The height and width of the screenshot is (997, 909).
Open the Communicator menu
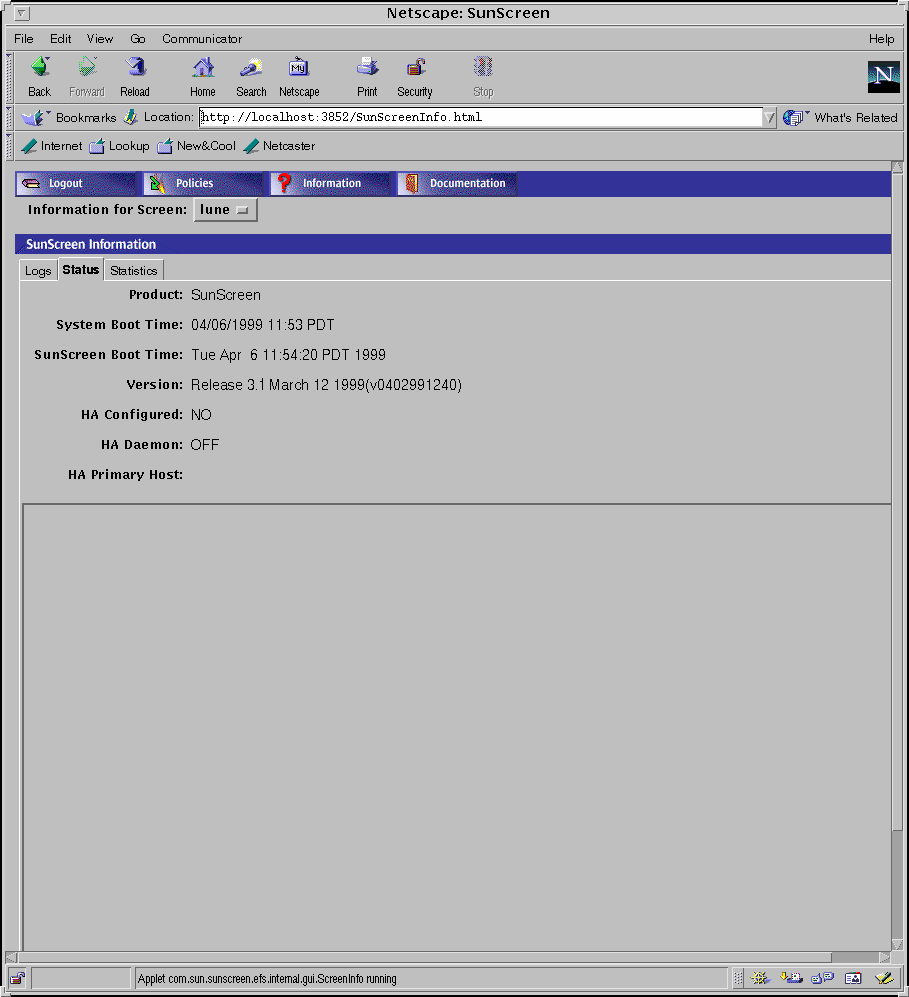(x=202, y=39)
